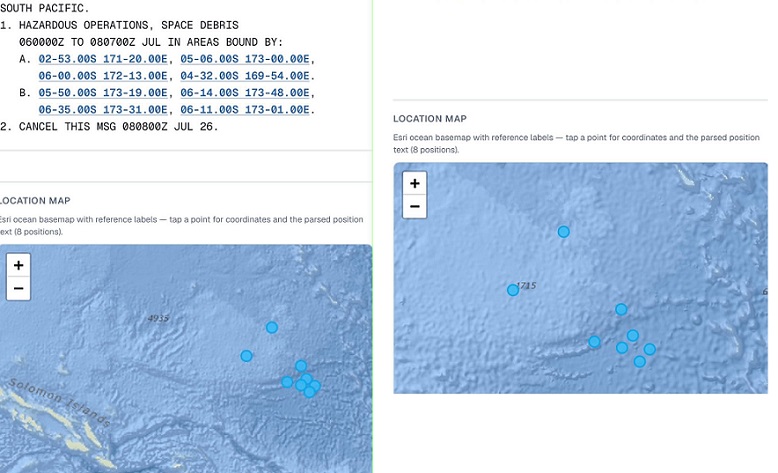
Task: Open coordinate link 04-32.00S 169-54.00E
Action: pos(245,76)
